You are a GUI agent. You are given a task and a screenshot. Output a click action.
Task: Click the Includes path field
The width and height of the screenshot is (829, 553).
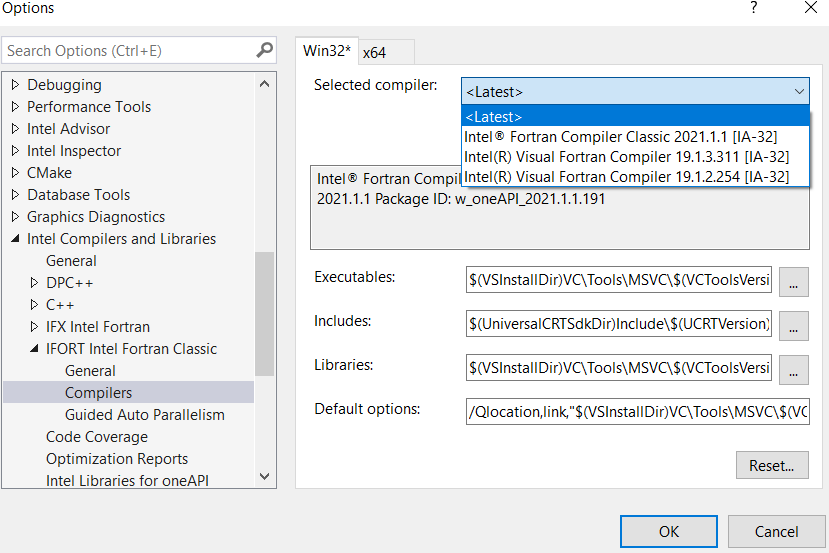619,324
